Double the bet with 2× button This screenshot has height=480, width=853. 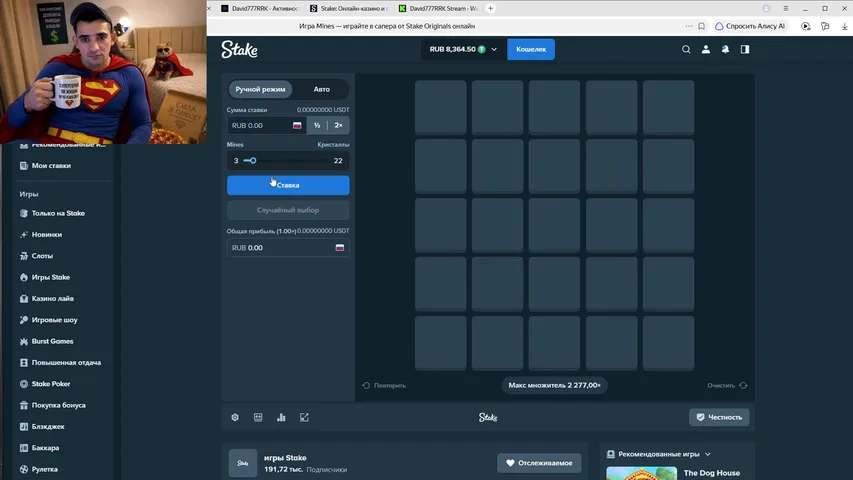point(338,126)
